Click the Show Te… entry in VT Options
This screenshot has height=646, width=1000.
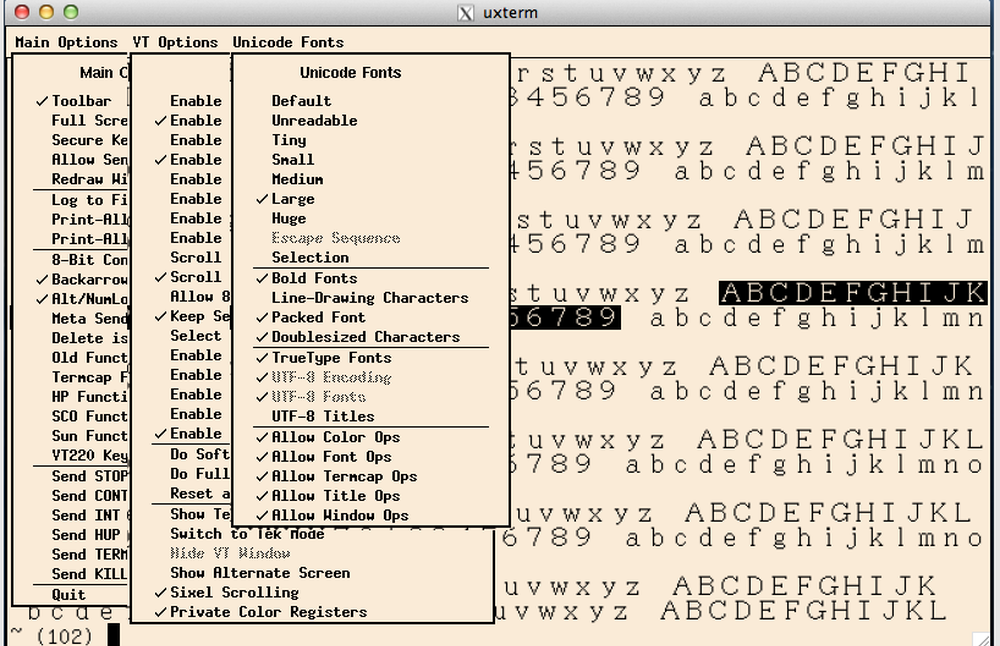pyautogui.click(x=200, y=514)
